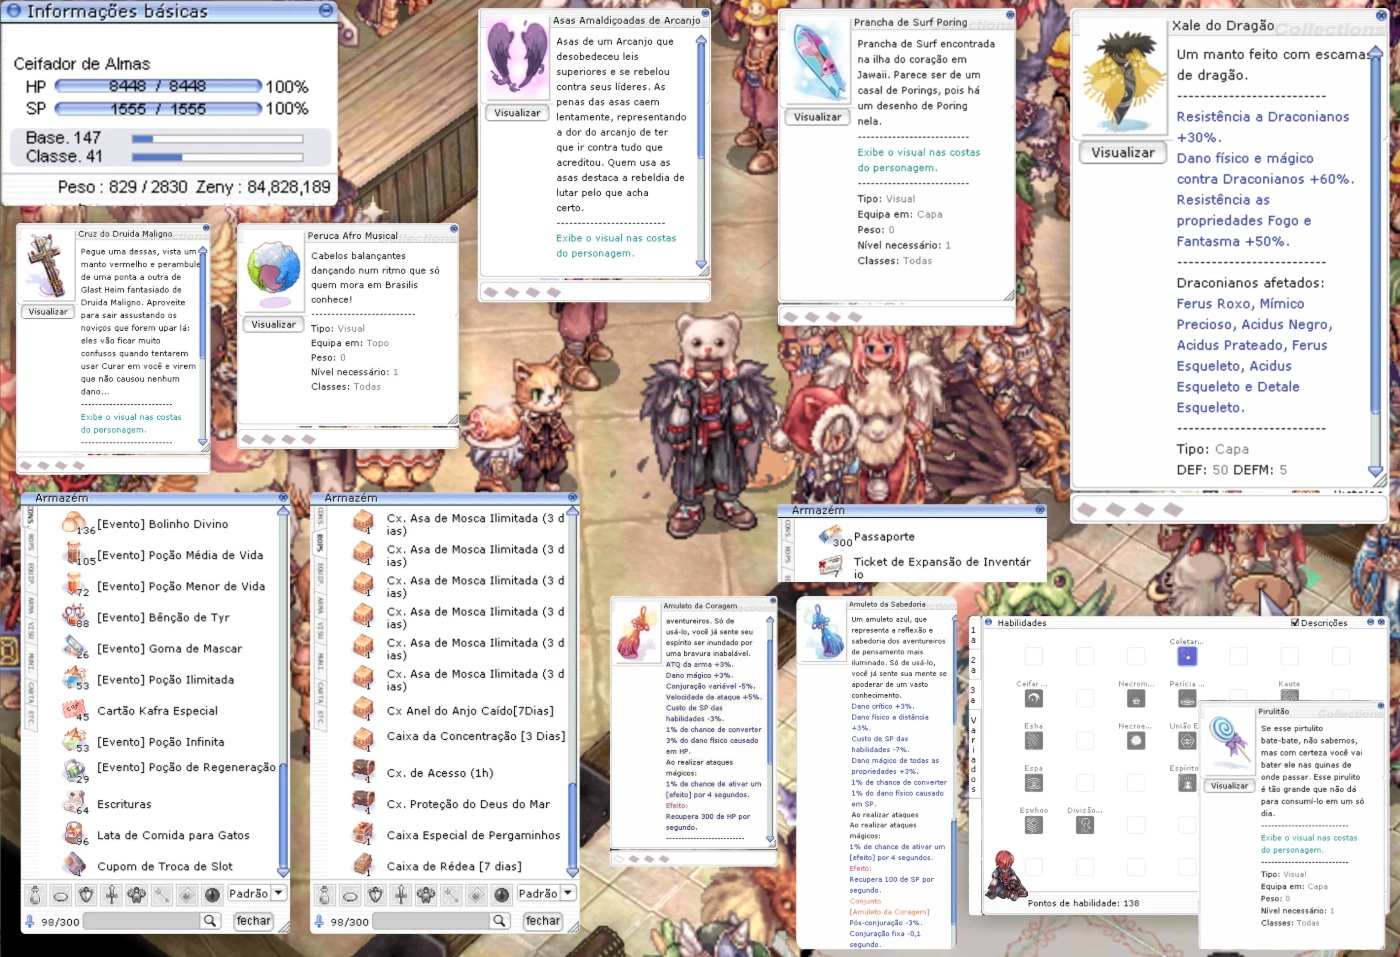
Task: Pick the Necrom... skill icon
Action: [1136, 699]
